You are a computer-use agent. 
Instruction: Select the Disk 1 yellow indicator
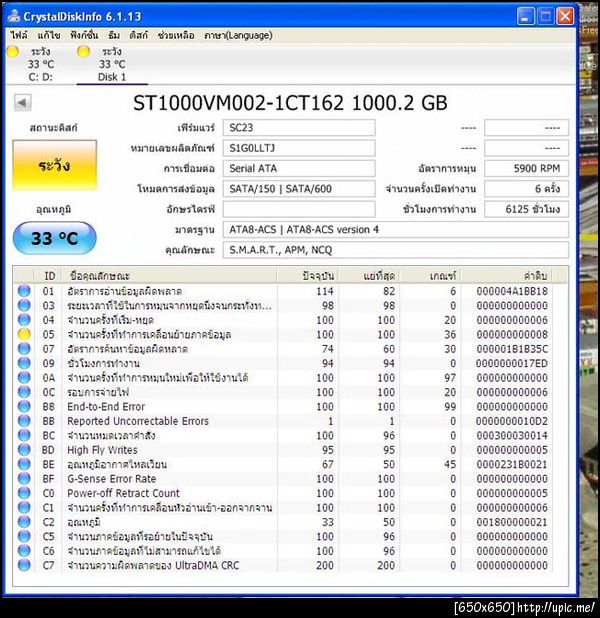pyautogui.click(x=84, y=52)
